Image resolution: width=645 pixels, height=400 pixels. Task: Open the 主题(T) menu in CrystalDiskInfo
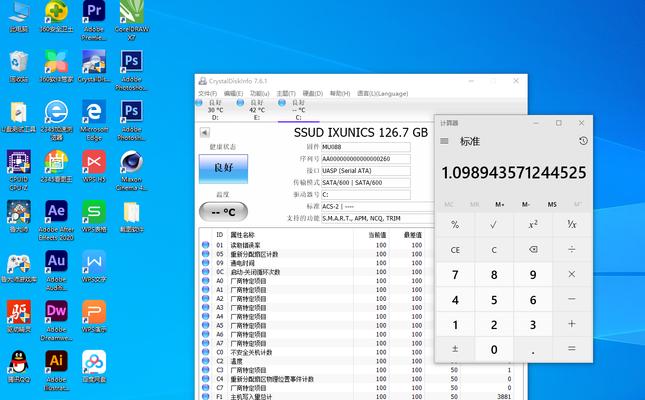(x=286, y=93)
